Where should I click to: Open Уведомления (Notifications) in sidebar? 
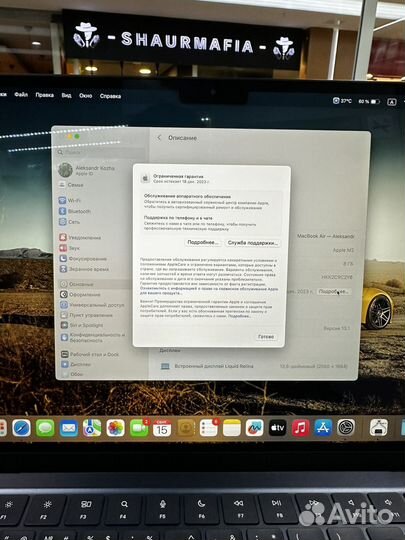point(80,237)
